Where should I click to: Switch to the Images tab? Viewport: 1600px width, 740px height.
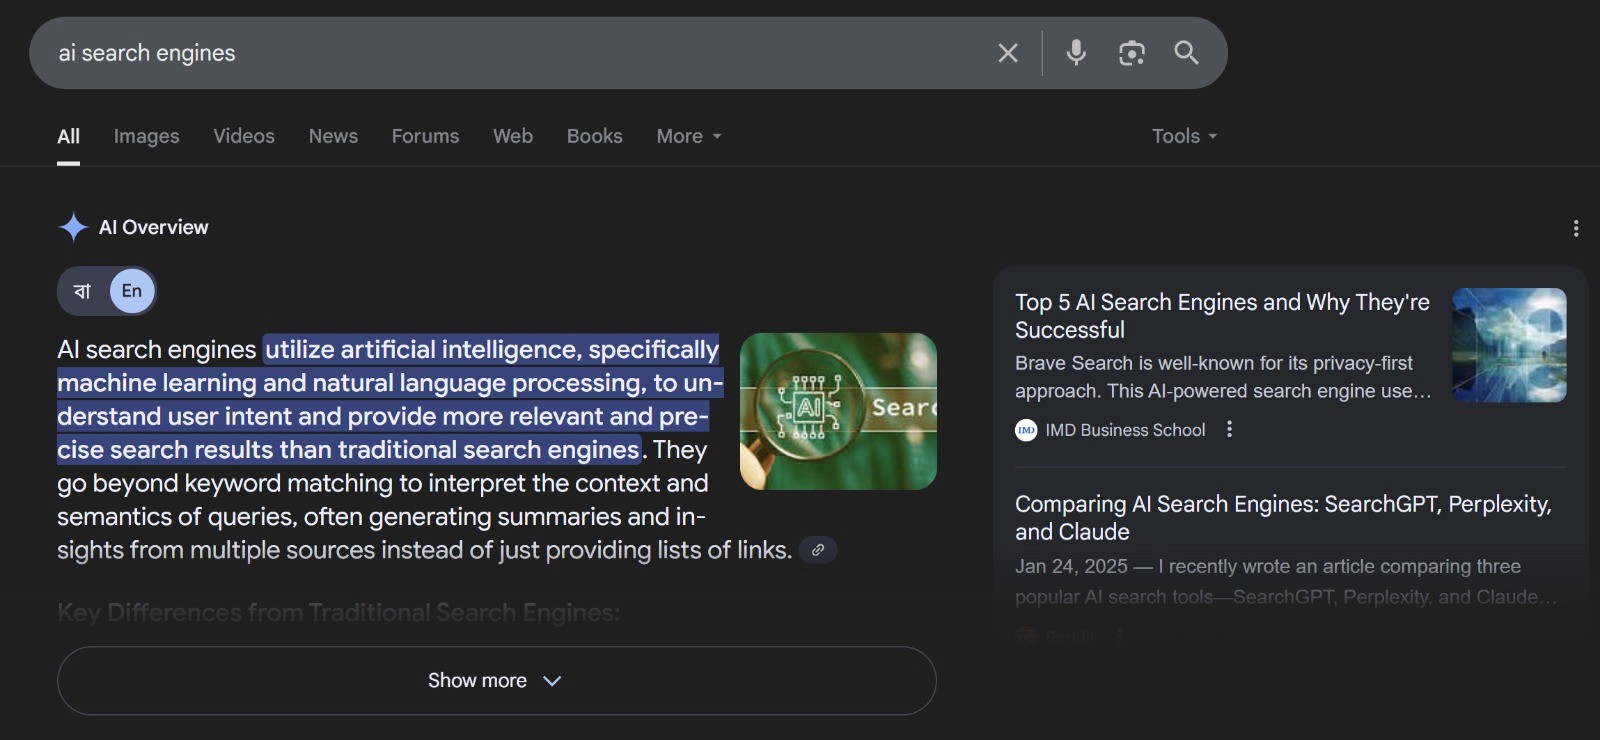[146, 136]
